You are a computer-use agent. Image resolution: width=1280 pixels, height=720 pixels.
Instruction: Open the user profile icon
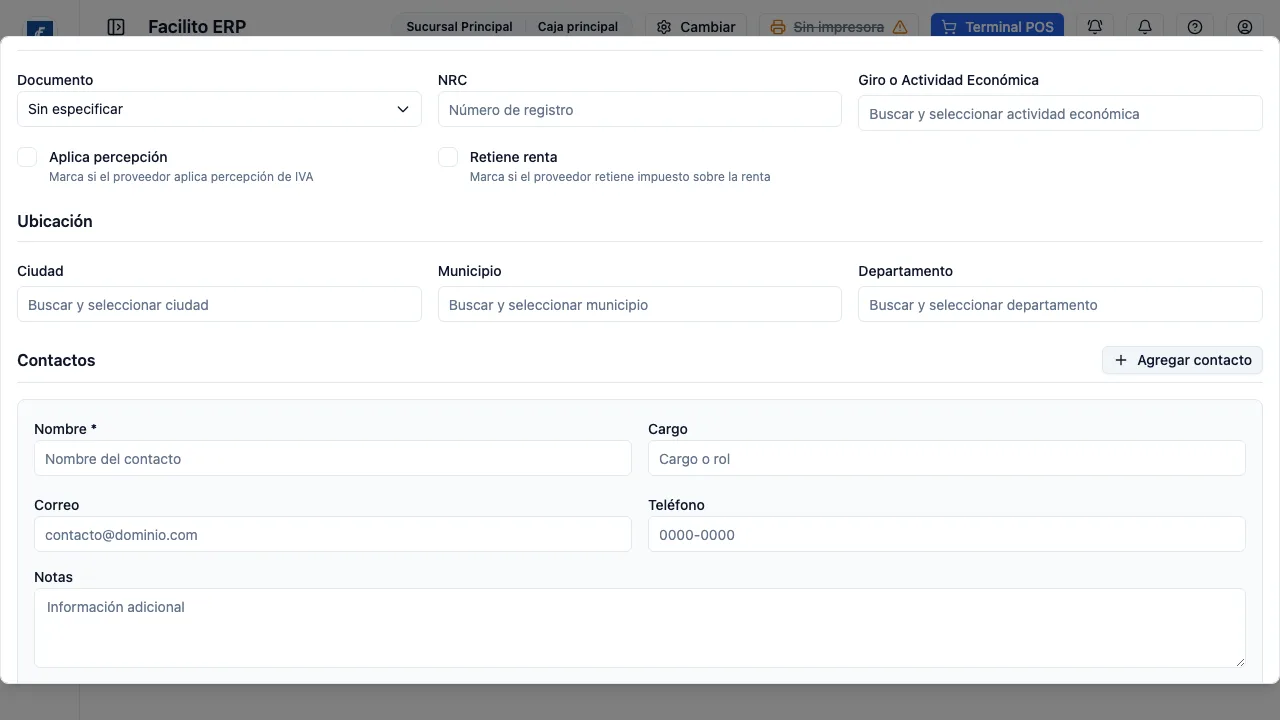coord(1245,27)
